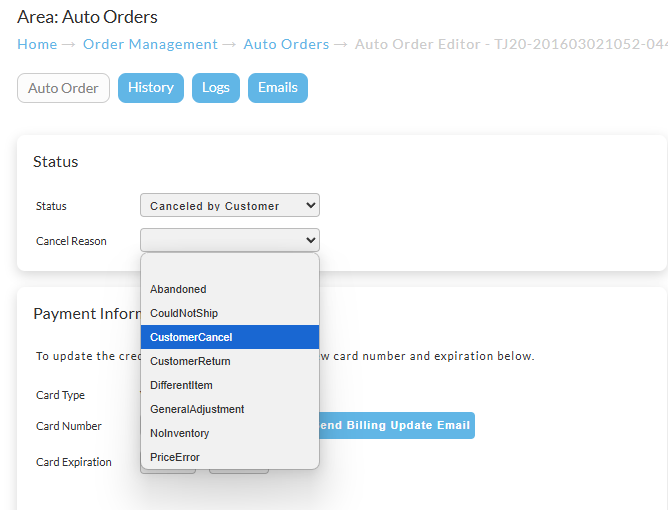Select CustomerCancel from the dropdown list
The image size is (668, 510).
pyautogui.click(x=230, y=337)
